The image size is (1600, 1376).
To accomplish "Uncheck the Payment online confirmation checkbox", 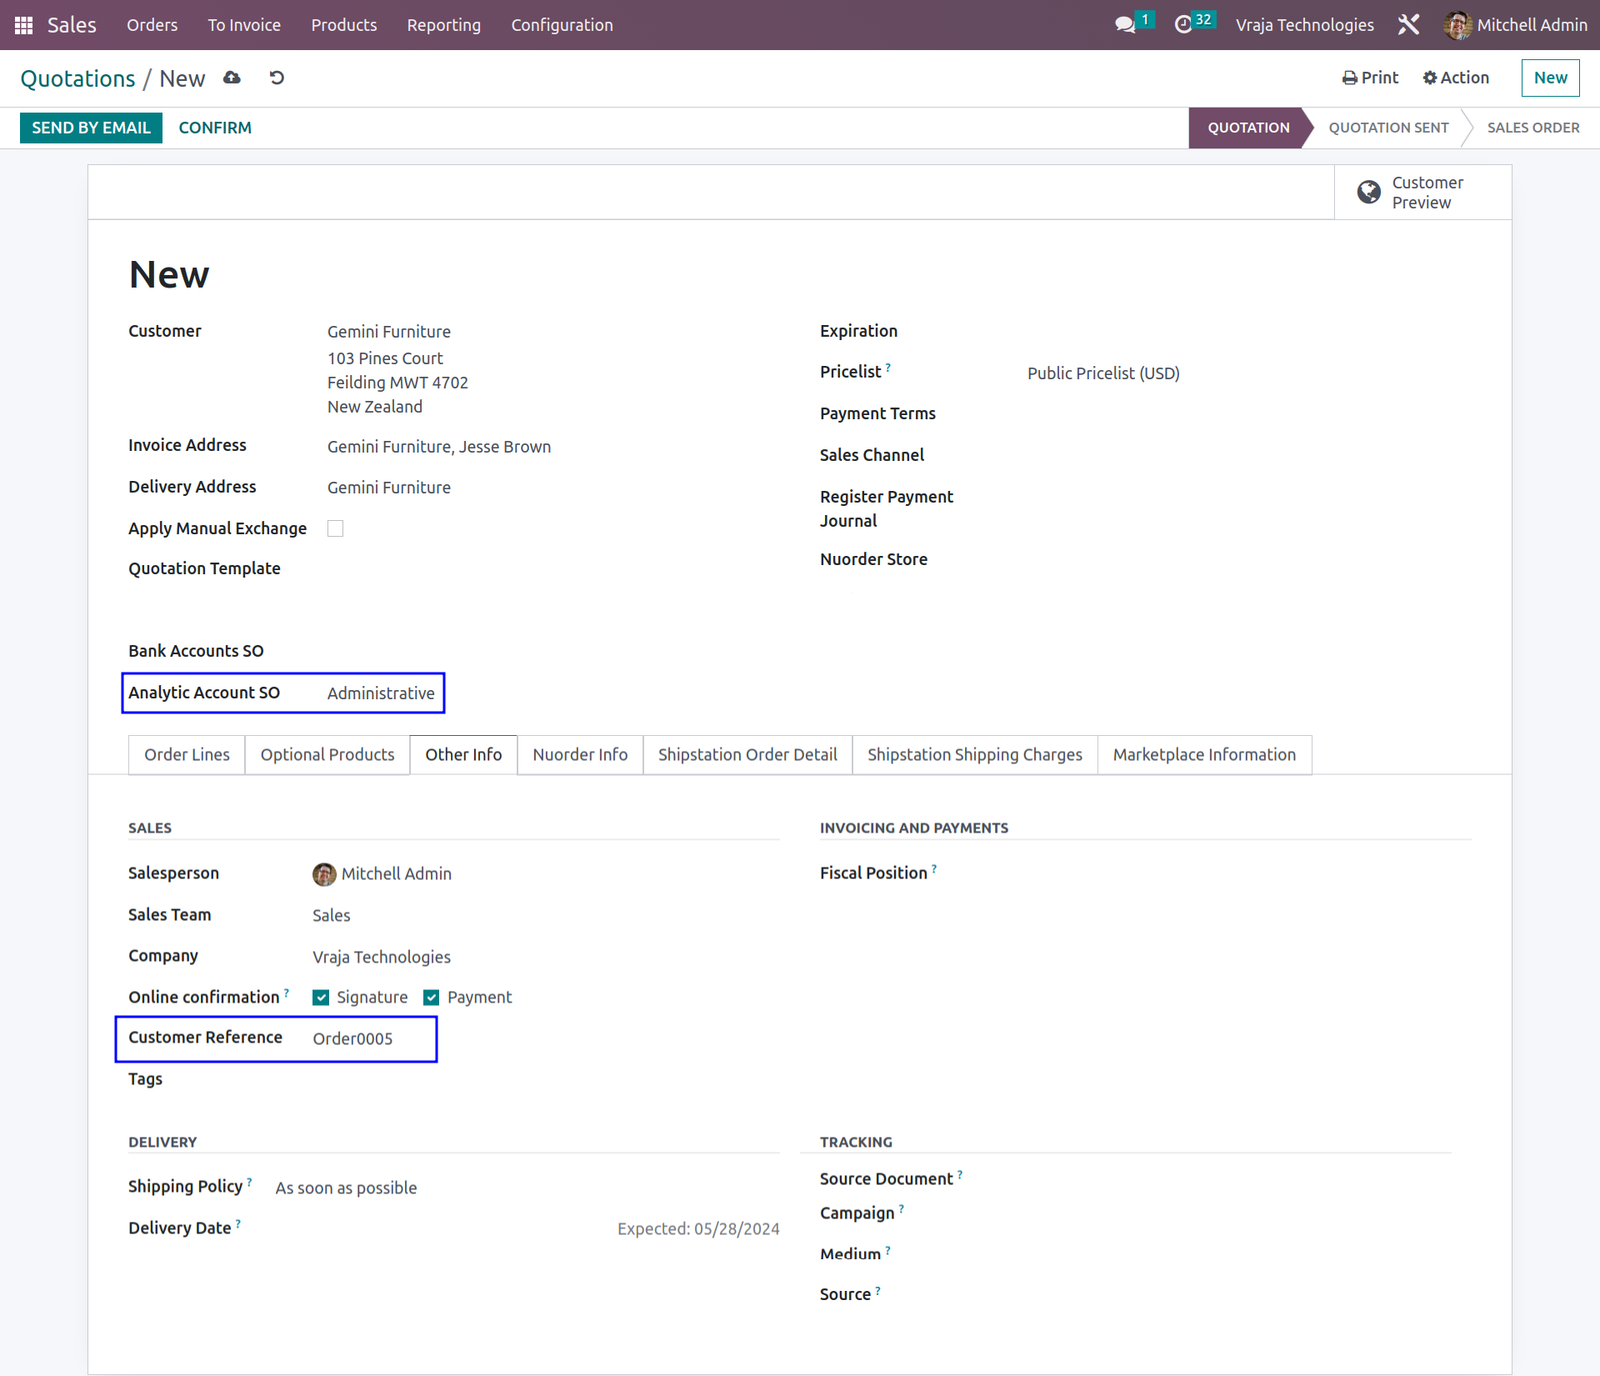I will tap(431, 997).
